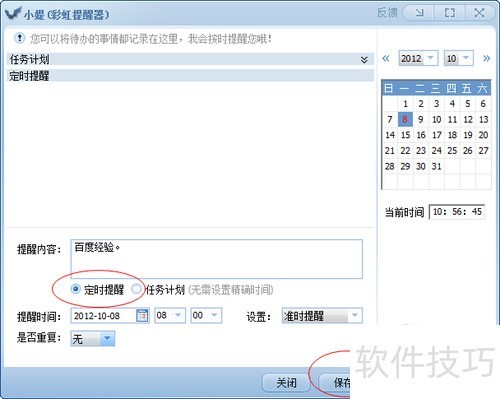Select day 17 in calendar
The image size is (500, 399).
click(436, 135)
